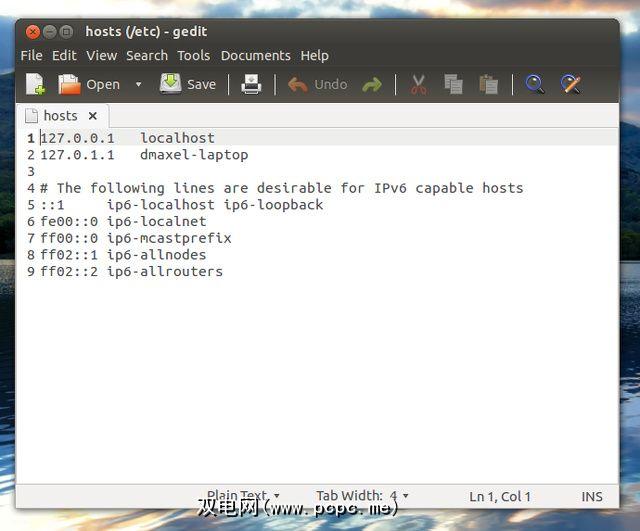The image size is (640, 531).
Task: Place cursor on empty line 3
Action: point(327,171)
